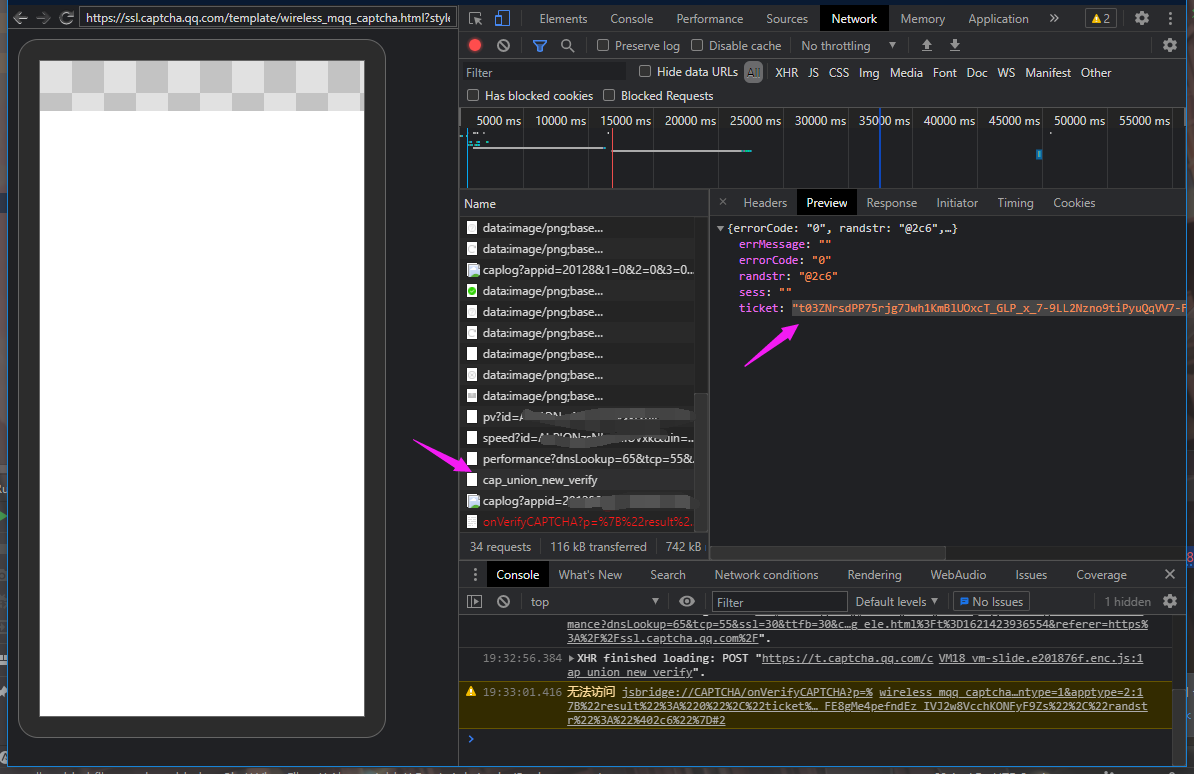Screen dimensions: 1194x774
Task: Filter requests by XHR type
Action: (786, 72)
